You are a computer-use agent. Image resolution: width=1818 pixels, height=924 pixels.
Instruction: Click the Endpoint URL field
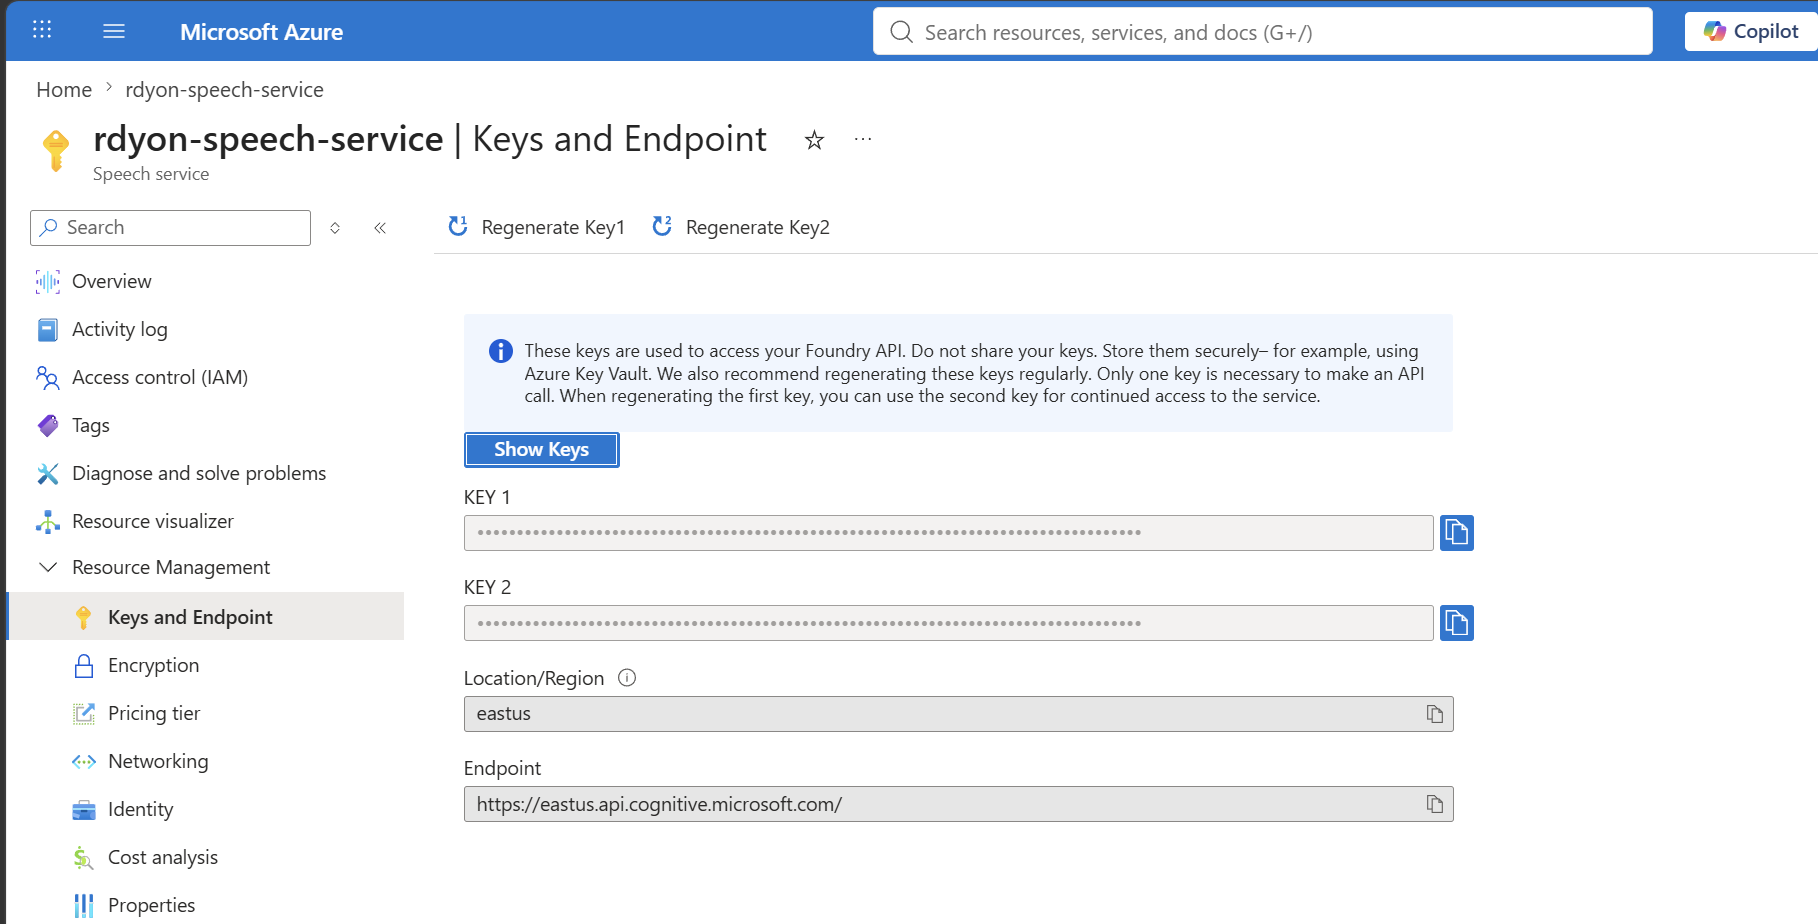pos(958,804)
